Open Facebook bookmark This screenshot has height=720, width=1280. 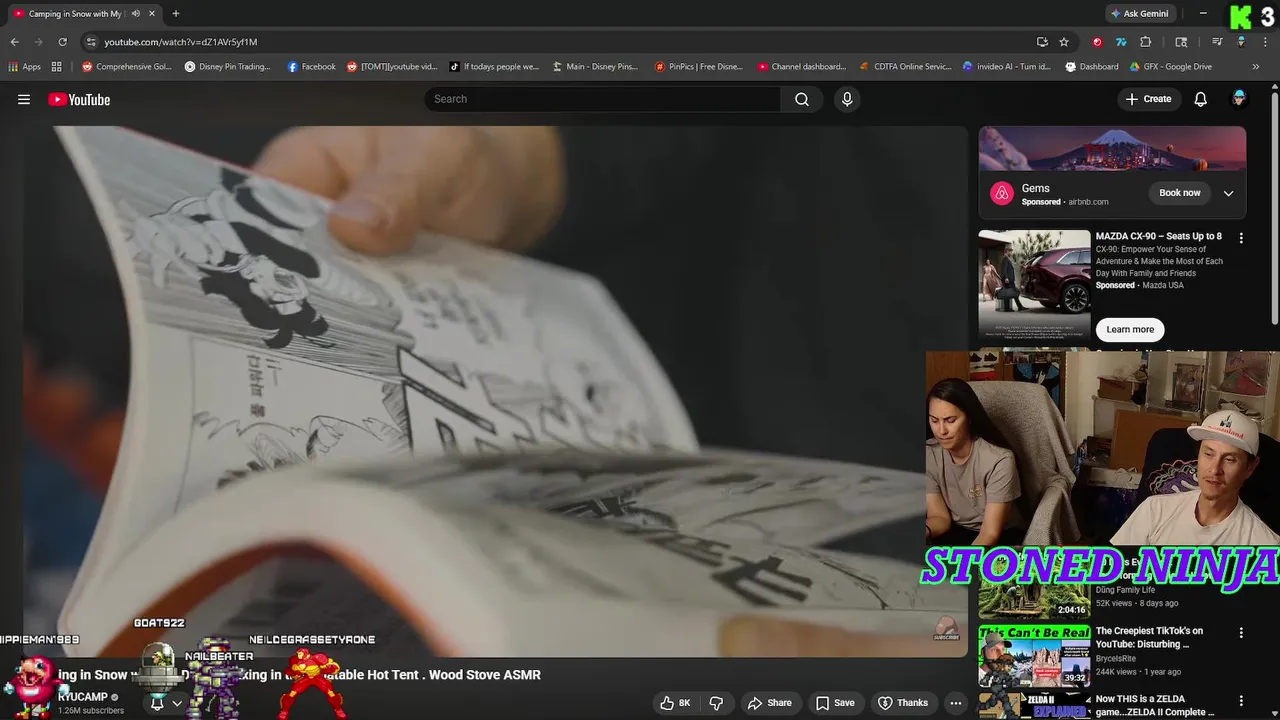point(311,67)
